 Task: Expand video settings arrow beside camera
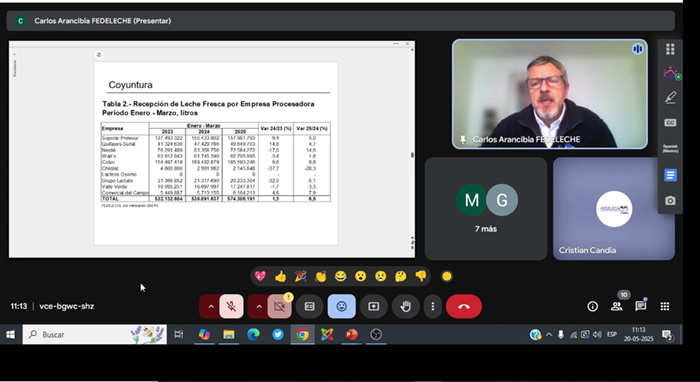259,306
